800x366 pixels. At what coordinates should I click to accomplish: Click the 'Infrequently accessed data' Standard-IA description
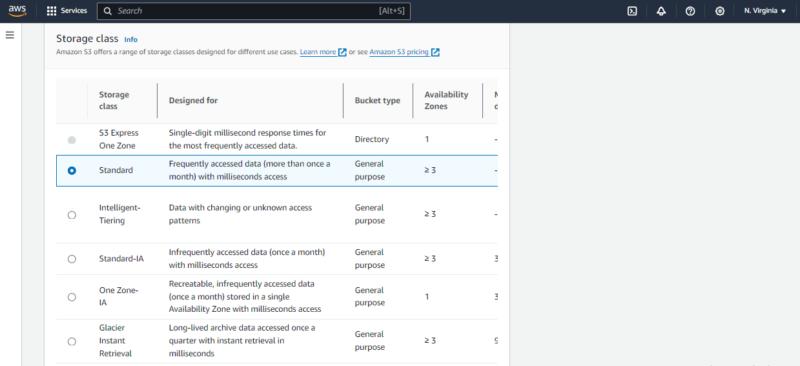247,259
